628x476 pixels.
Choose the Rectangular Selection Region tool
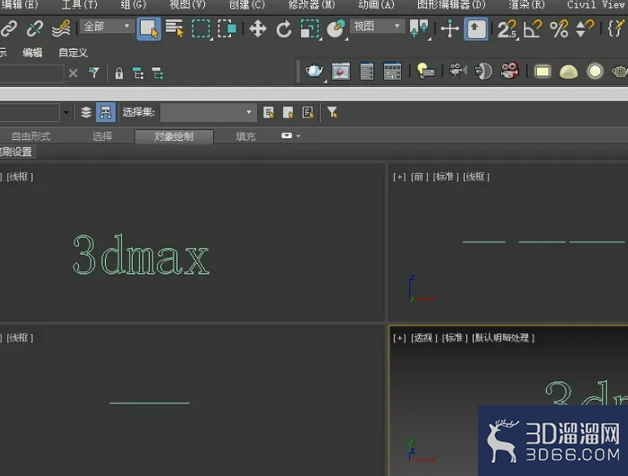coord(201,29)
